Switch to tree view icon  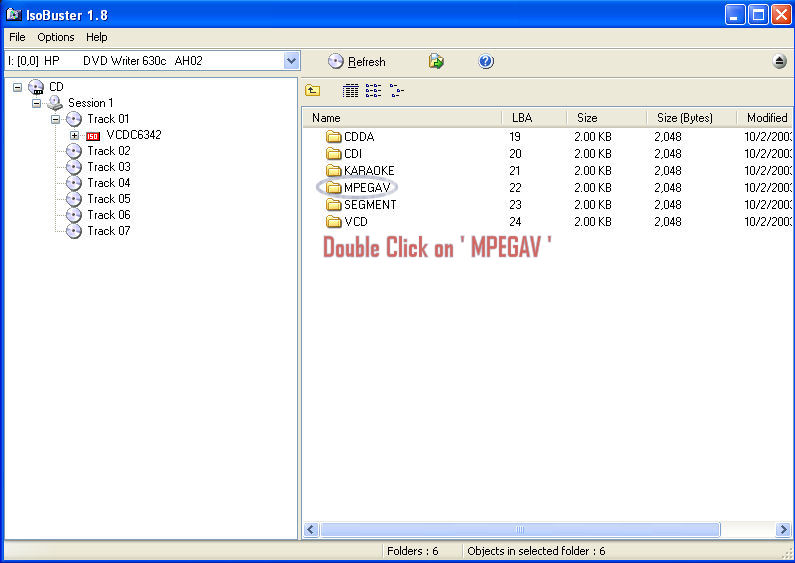(x=397, y=91)
